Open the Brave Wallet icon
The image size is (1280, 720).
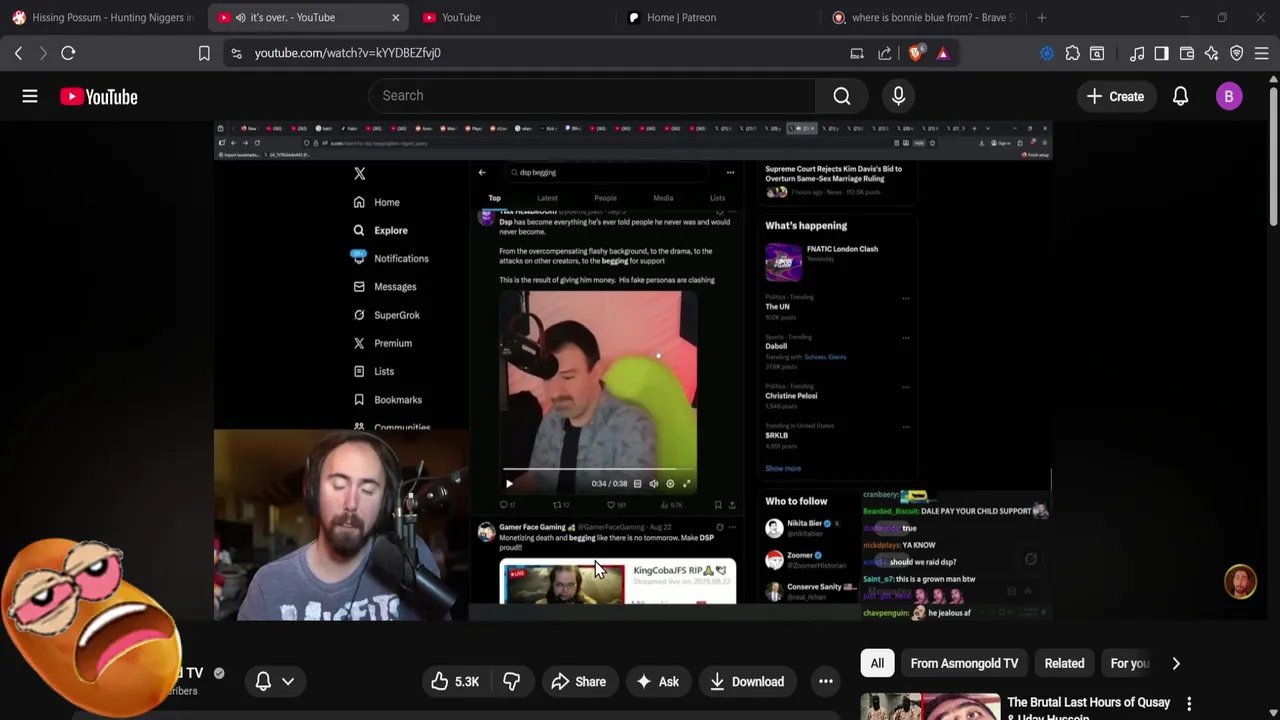(x=1187, y=53)
